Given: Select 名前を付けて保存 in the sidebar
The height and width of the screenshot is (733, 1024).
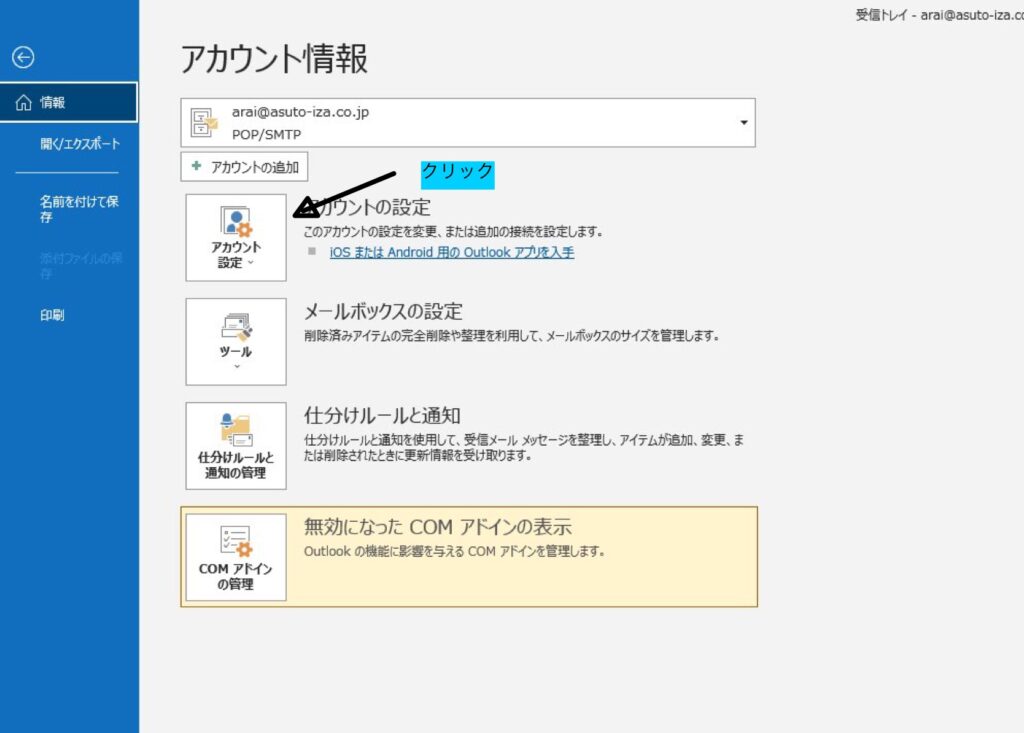Looking at the screenshot, I should click(x=80, y=209).
